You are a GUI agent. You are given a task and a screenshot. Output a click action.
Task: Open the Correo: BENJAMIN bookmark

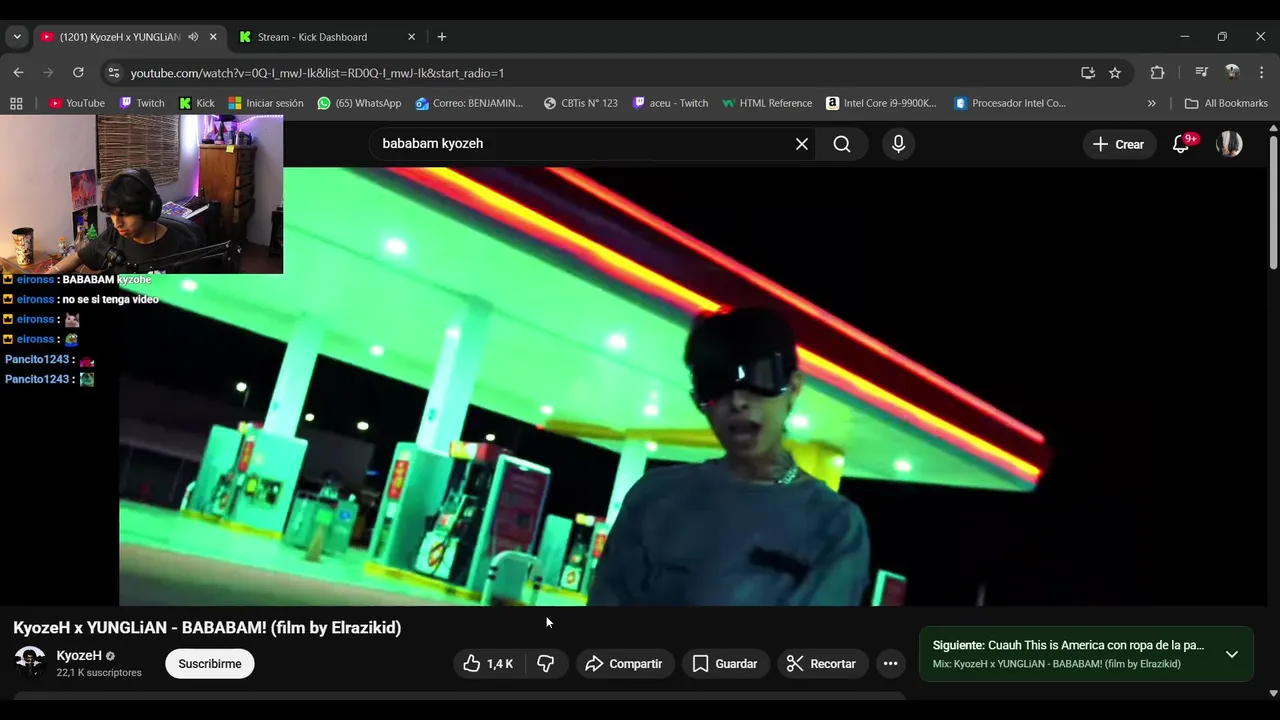pyautogui.click(x=469, y=103)
